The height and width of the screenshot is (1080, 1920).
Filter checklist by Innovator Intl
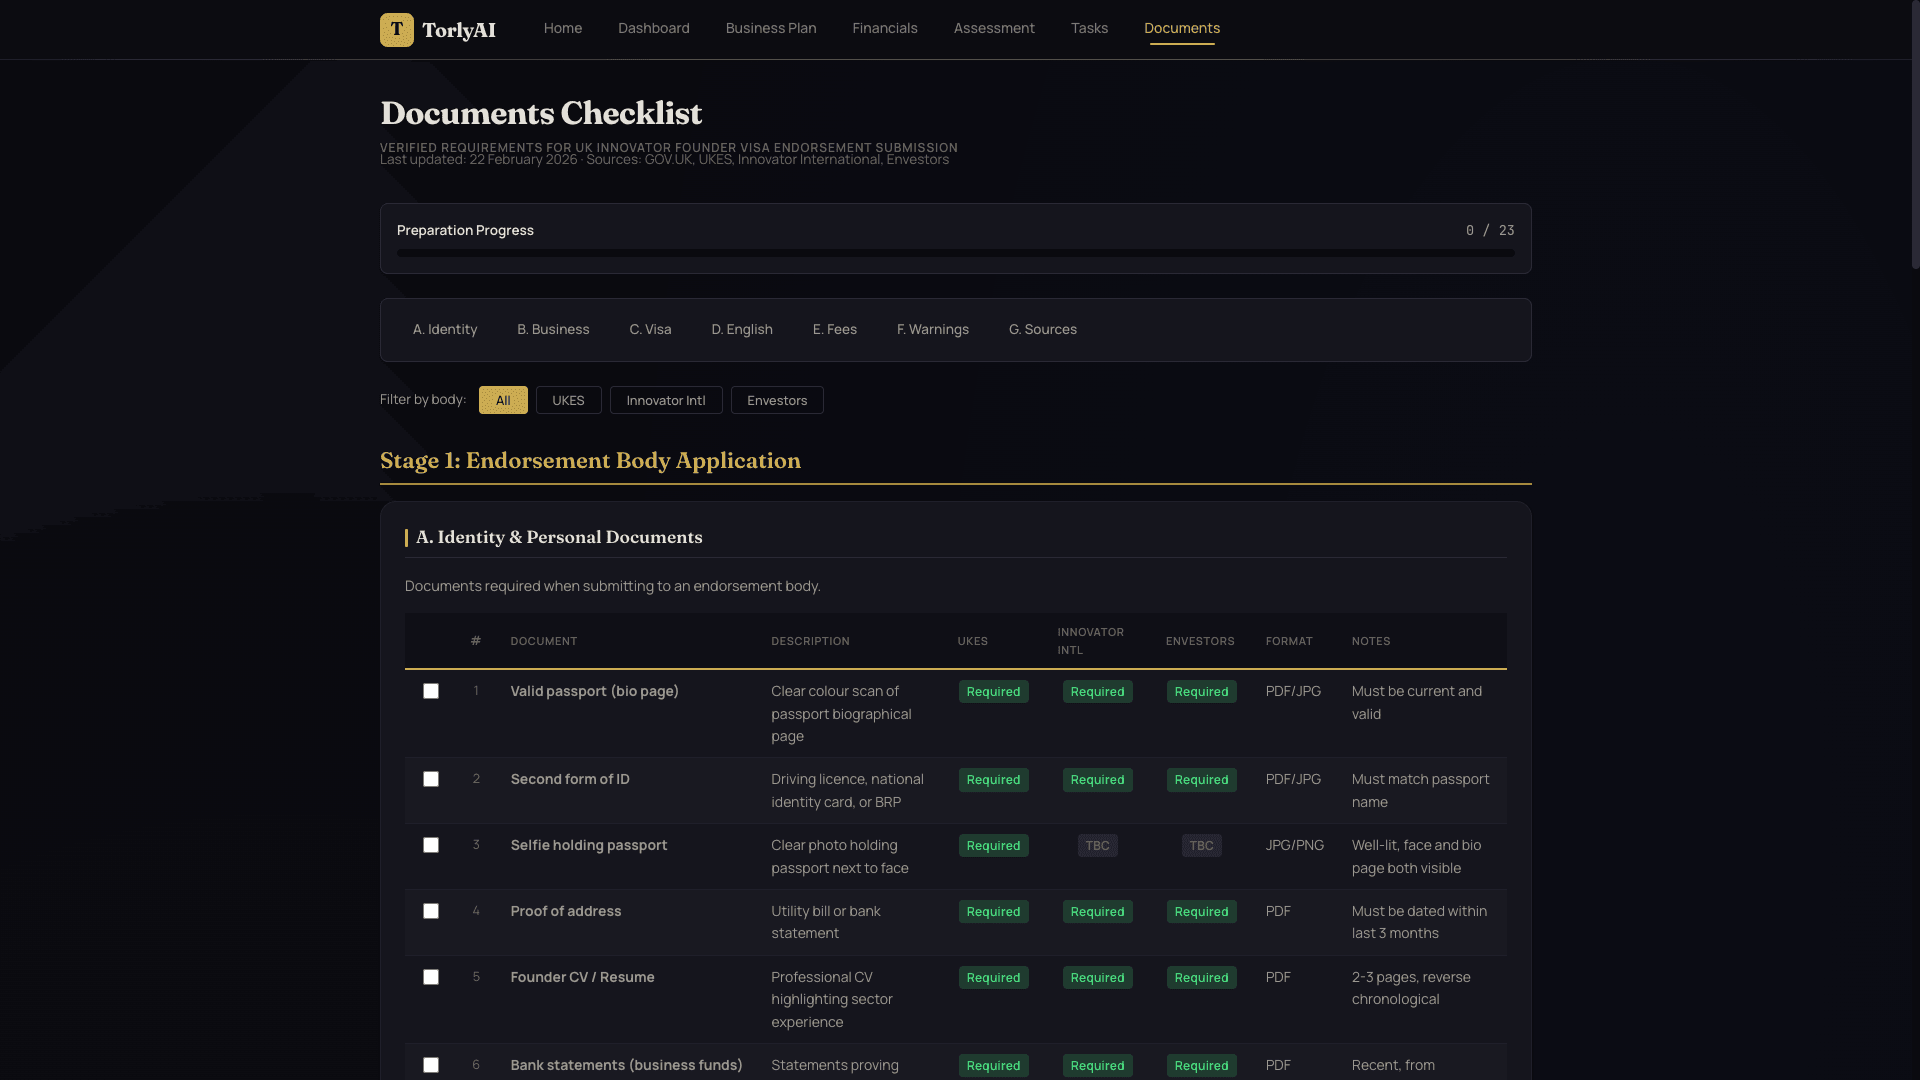point(666,400)
